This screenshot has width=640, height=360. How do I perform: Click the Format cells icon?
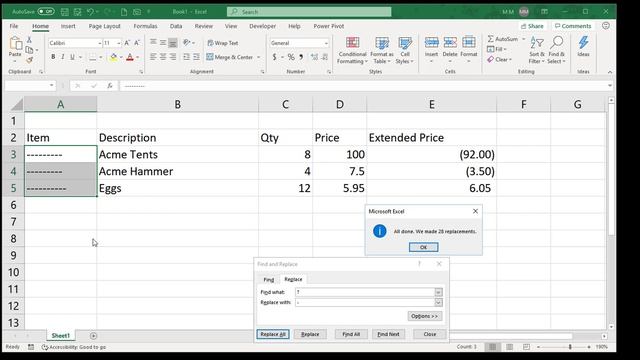point(469,42)
